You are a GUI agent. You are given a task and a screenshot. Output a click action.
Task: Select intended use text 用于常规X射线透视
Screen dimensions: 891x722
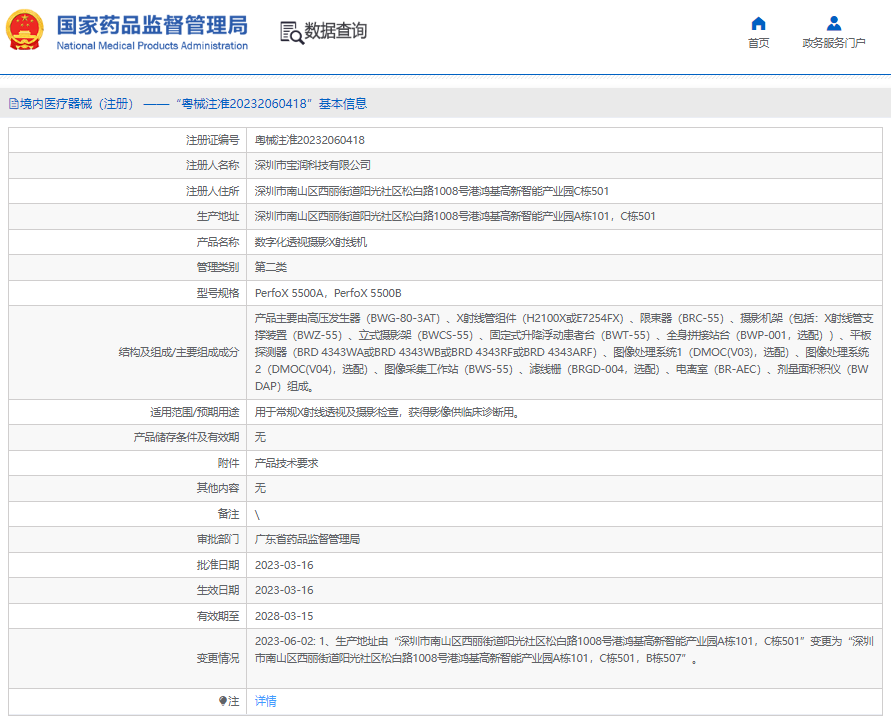(389, 412)
